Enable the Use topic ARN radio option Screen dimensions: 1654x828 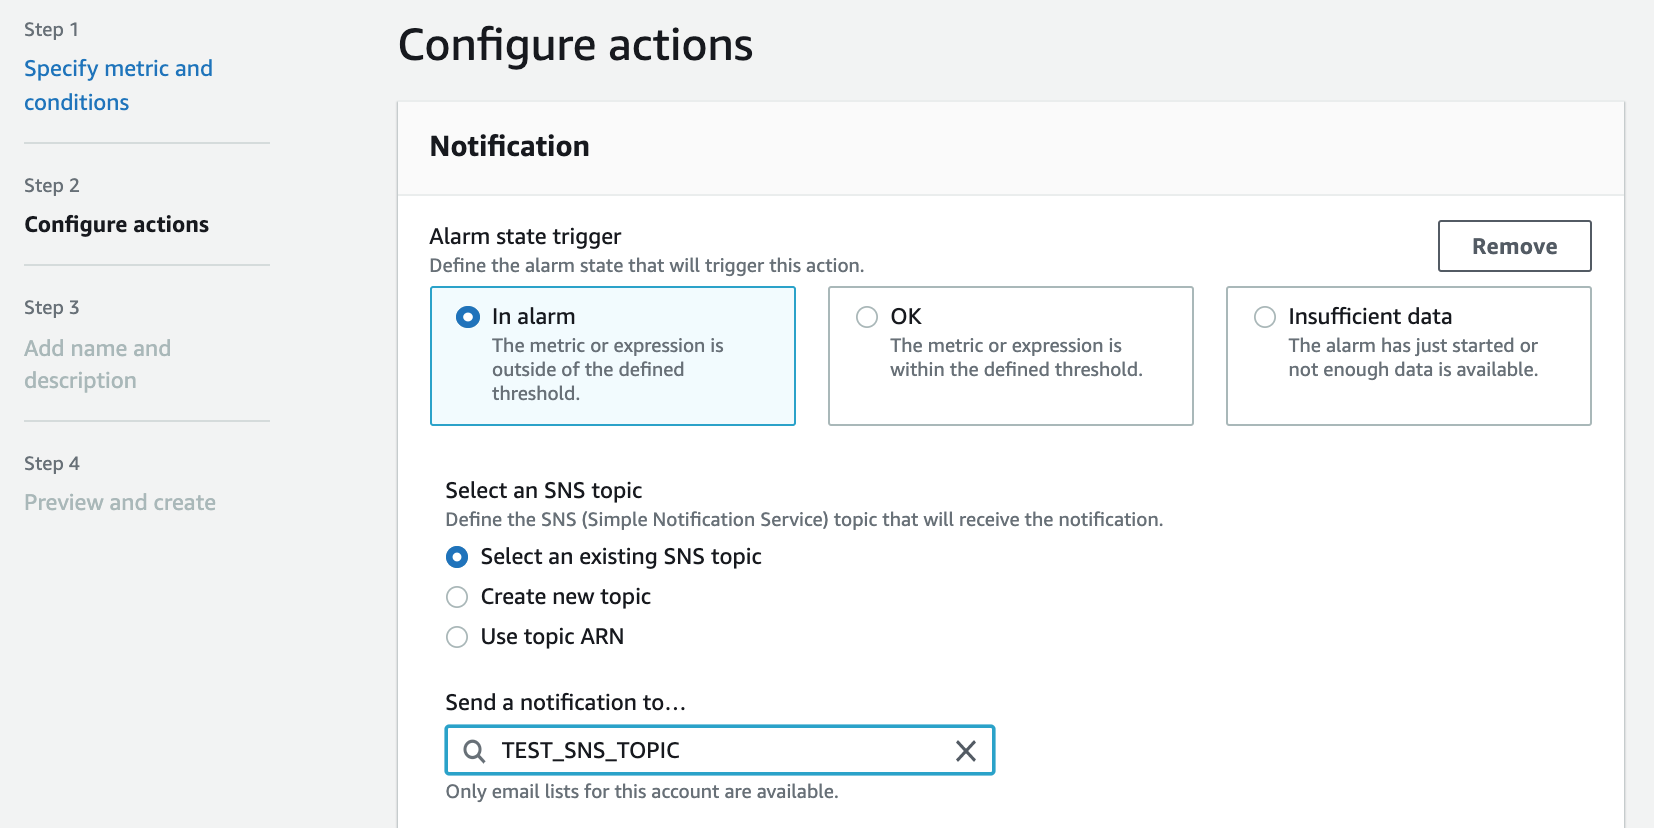457,637
